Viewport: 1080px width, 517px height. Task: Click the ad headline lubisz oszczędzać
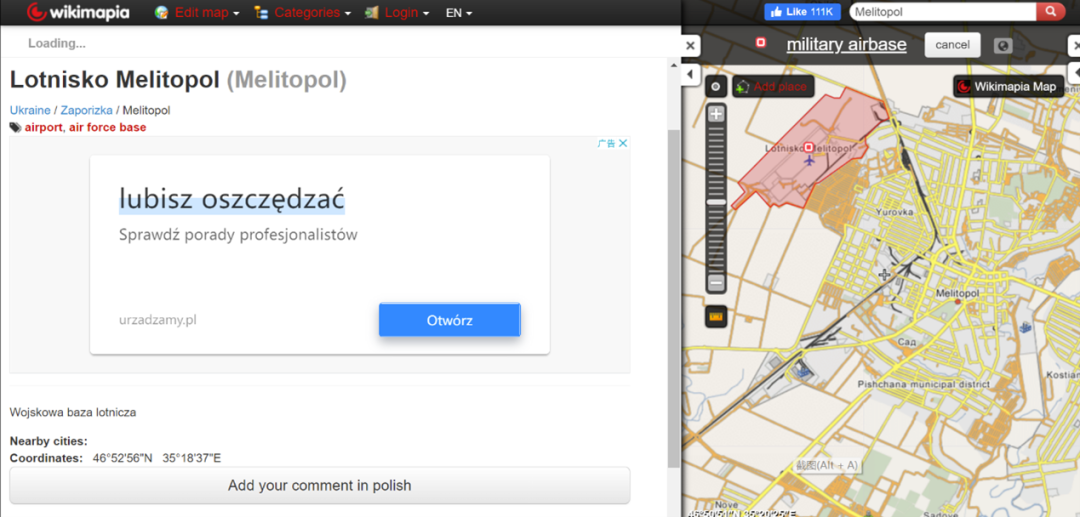[x=231, y=198]
